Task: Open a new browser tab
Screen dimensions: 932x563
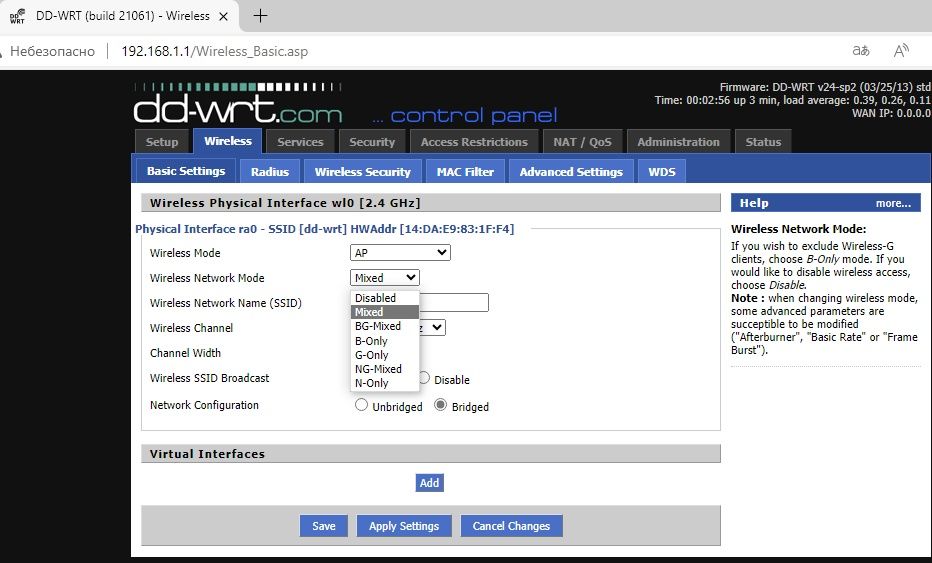Action: point(260,16)
